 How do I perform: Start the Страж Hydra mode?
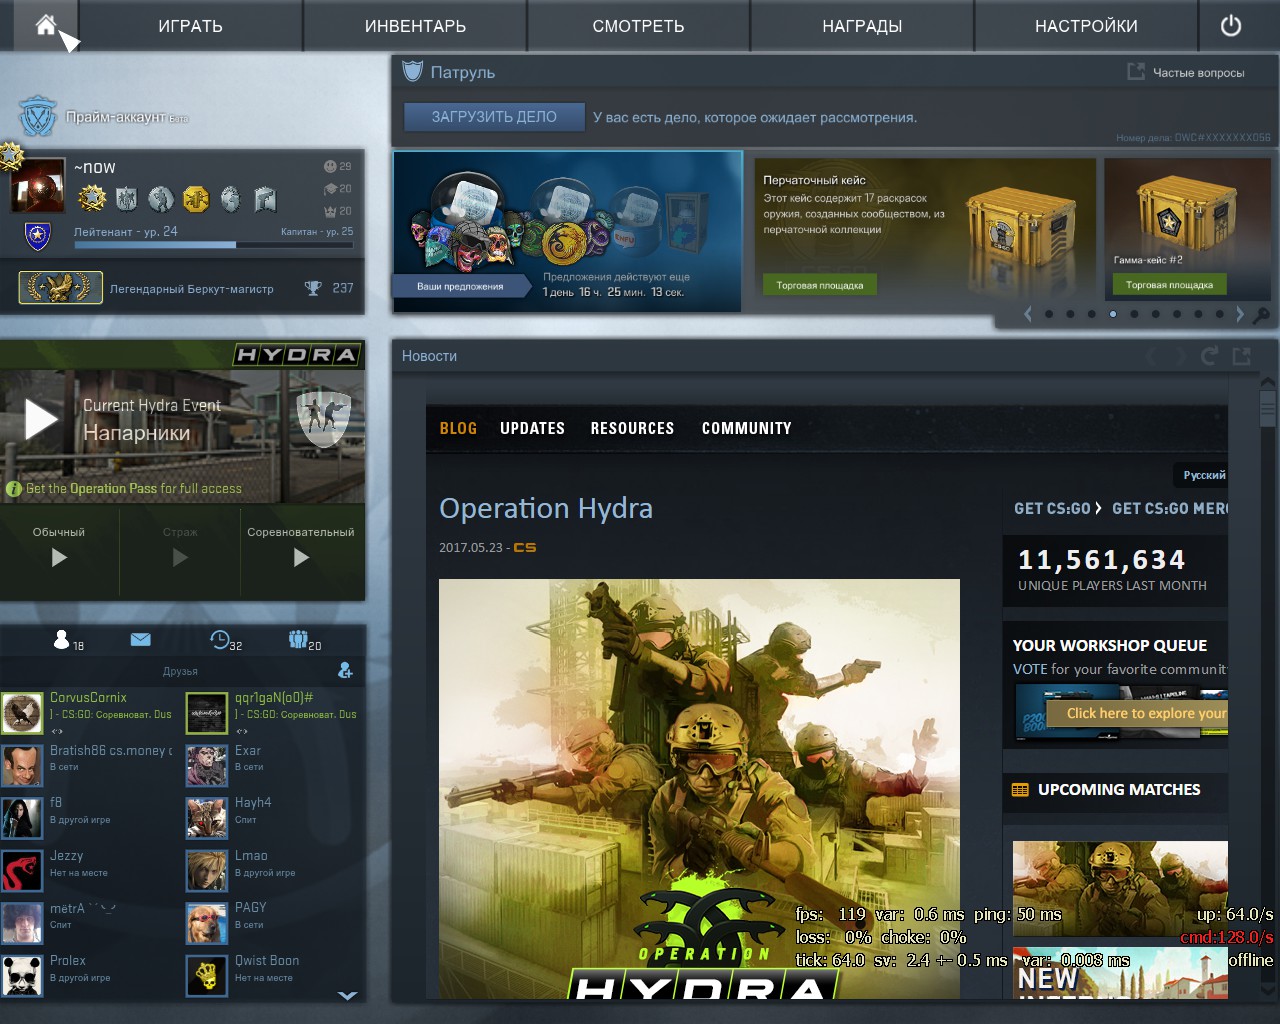pyautogui.click(x=180, y=557)
